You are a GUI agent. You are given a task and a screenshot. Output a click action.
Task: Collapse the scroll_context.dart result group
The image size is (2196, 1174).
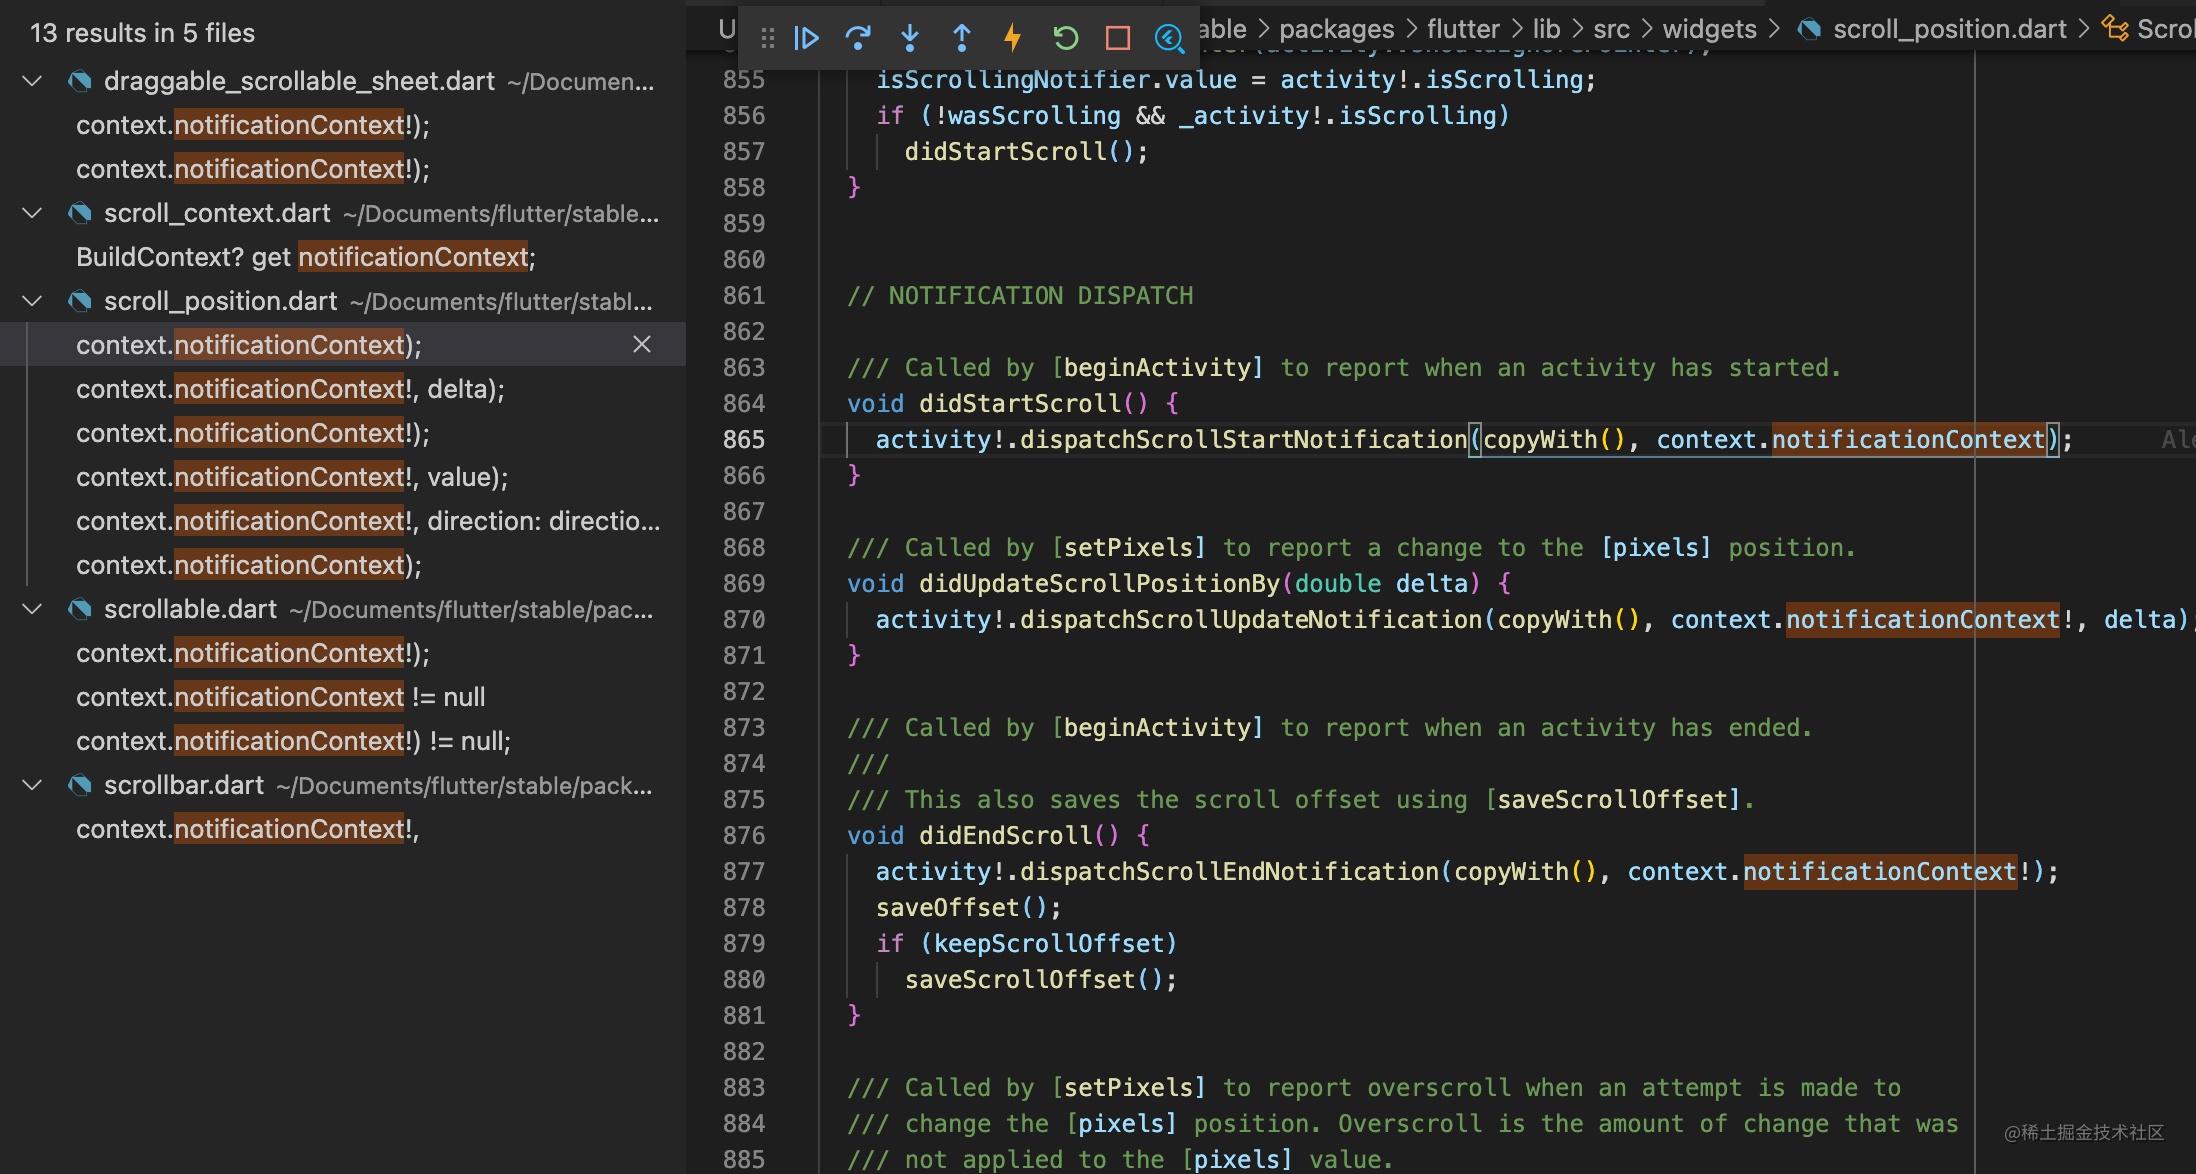[x=31, y=213]
